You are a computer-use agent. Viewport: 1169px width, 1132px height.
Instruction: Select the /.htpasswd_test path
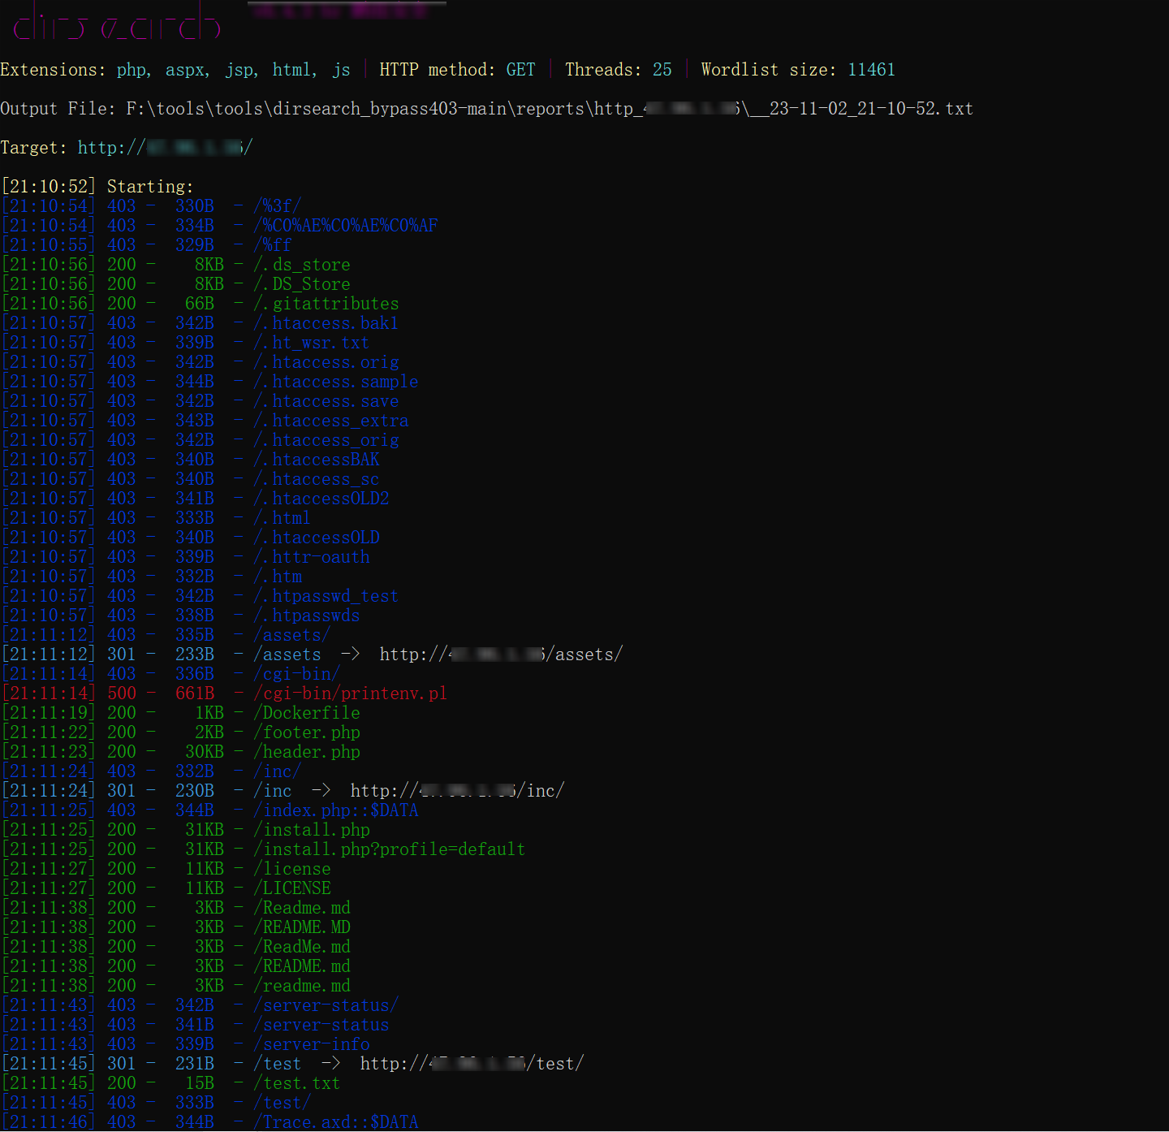coord(326,596)
